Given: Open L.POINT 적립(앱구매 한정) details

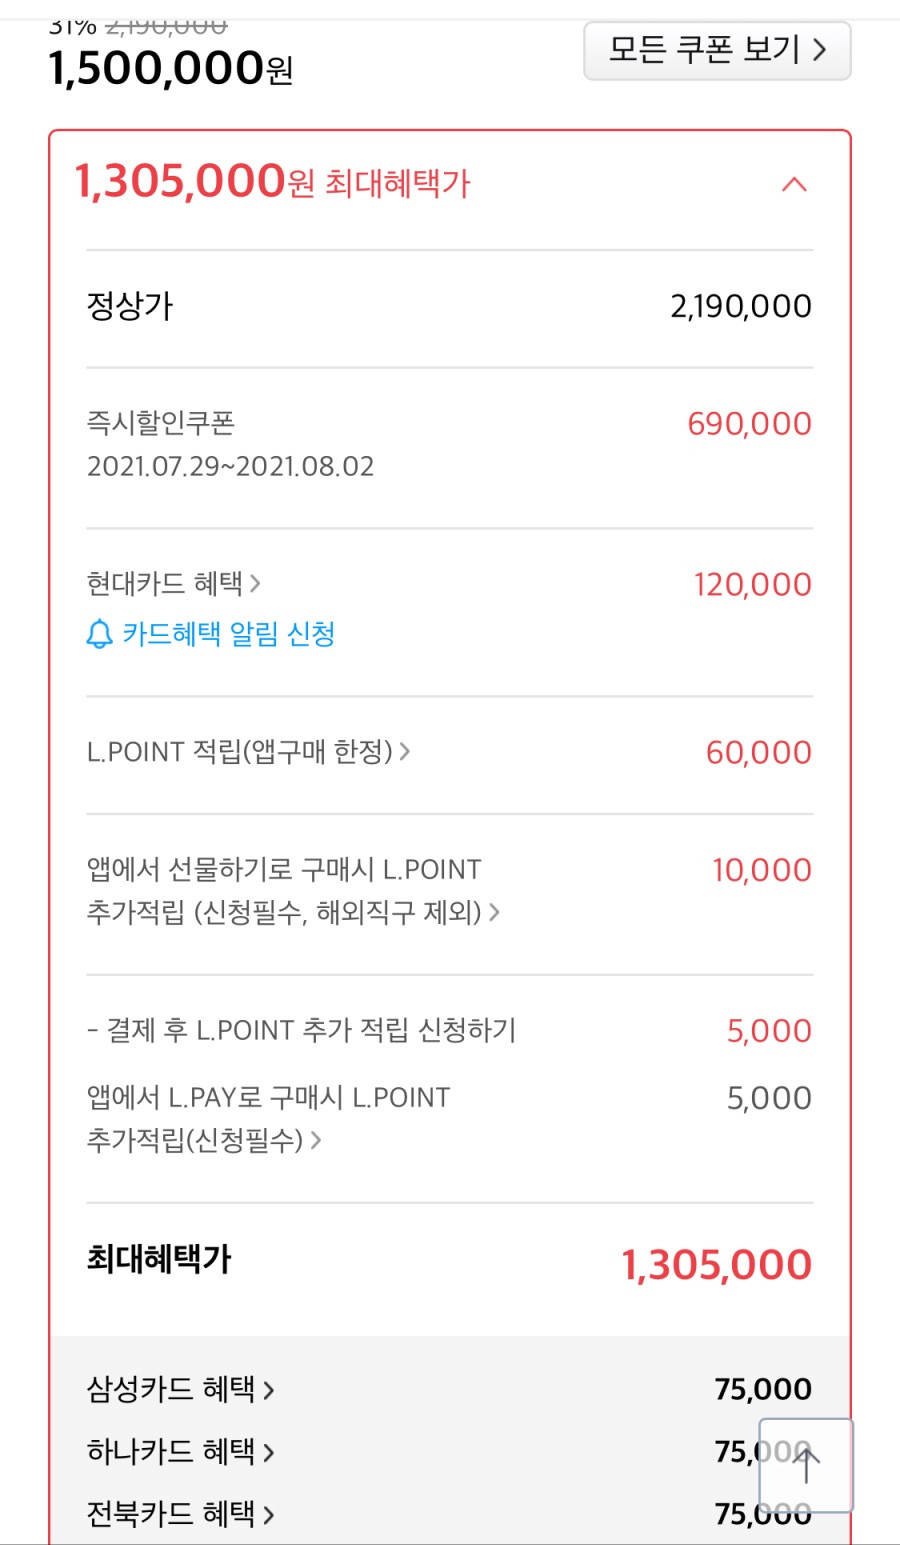Looking at the screenshot, I should [249, 752].
